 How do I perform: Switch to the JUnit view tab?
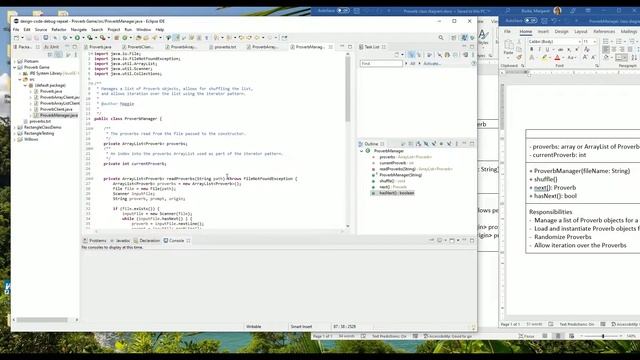[52, 47]
